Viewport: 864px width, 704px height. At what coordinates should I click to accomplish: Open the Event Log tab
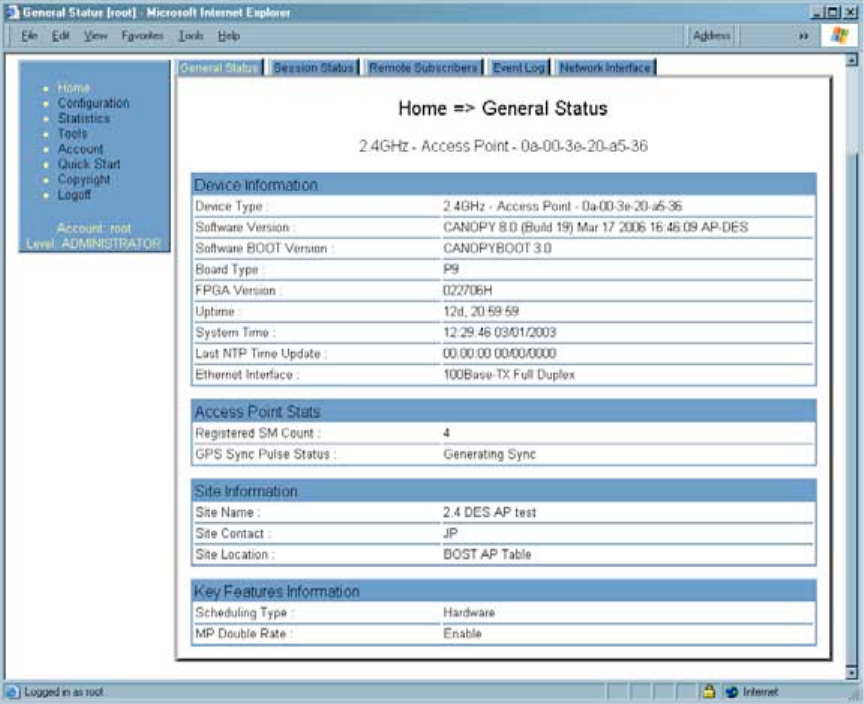(x=519, y=68)
